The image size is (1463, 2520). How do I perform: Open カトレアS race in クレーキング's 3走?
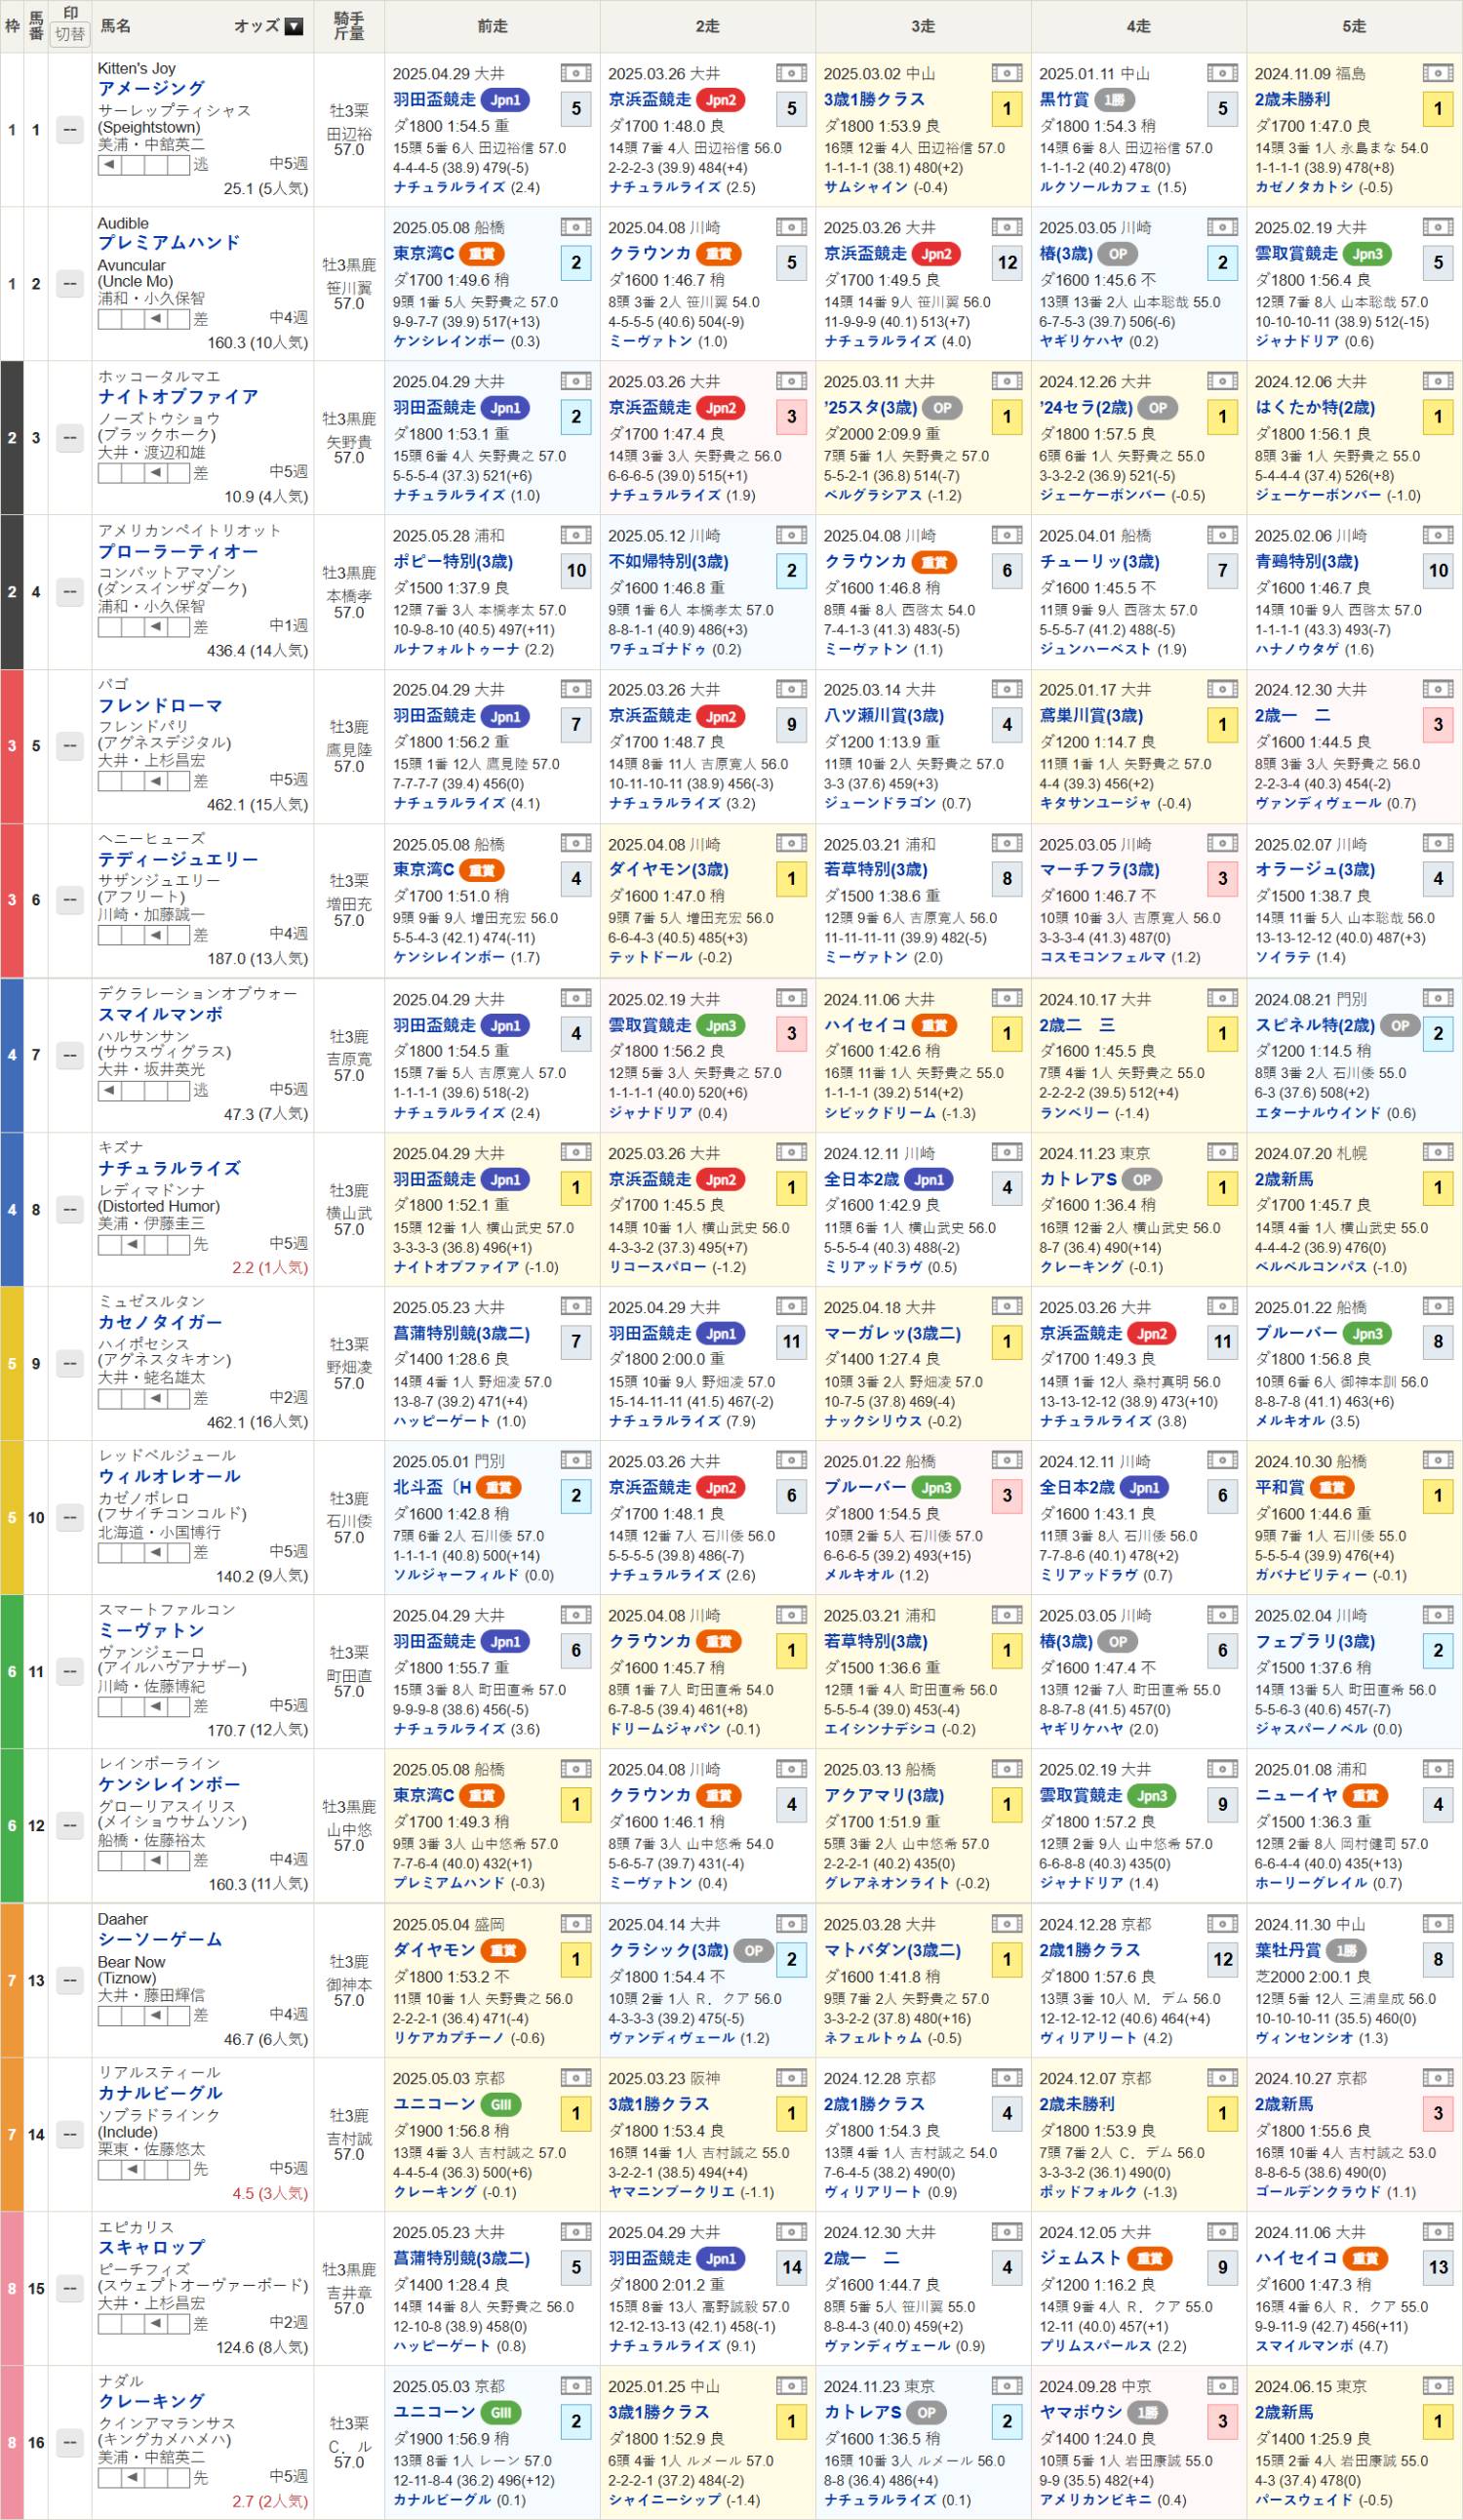pyautogui.click(x=862, y=2412)
